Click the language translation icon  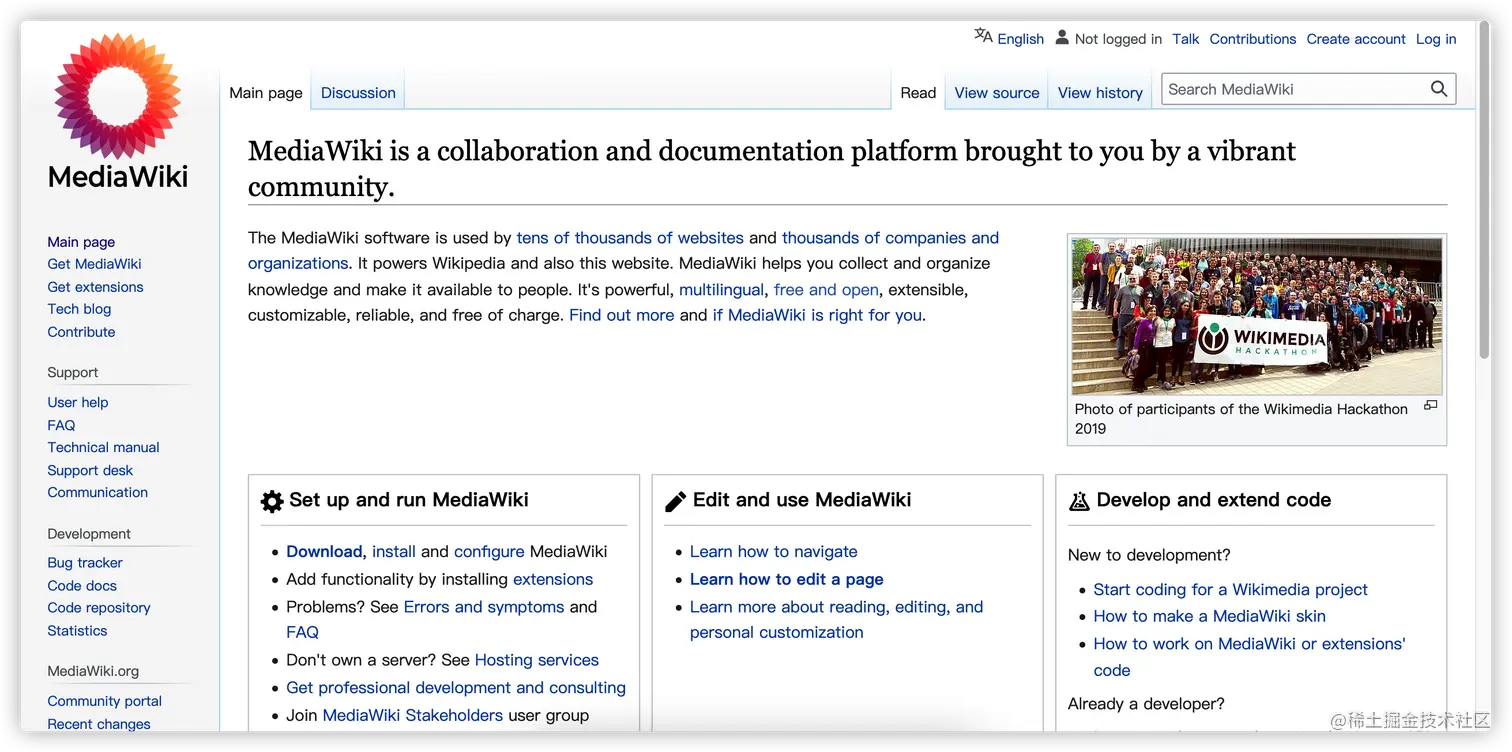pos(983,36)
